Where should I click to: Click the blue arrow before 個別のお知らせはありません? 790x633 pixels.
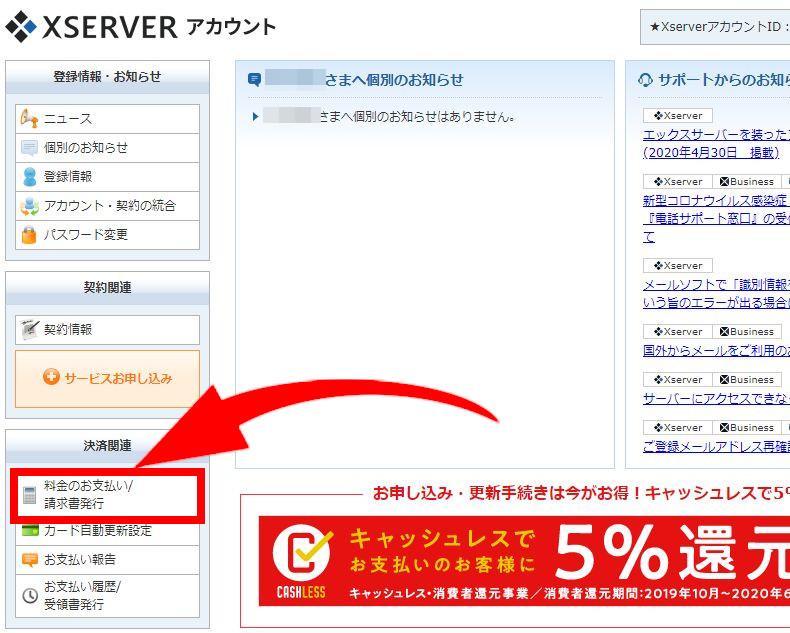(x=255, y=117)
